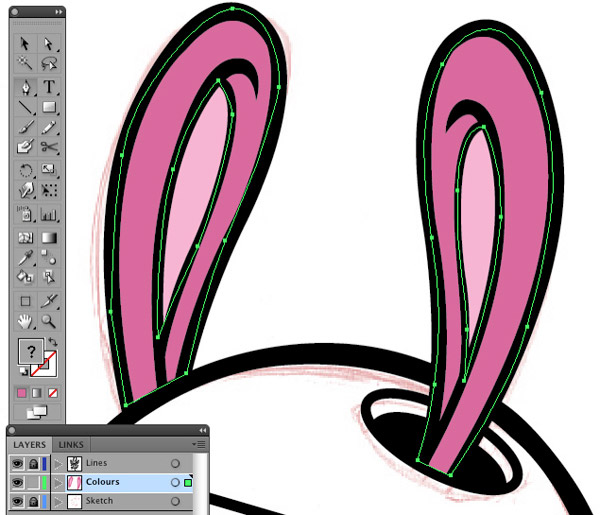The image size is (600, 515).
Task: Switch to the LAYERS tab
Action: coord(29,445)
